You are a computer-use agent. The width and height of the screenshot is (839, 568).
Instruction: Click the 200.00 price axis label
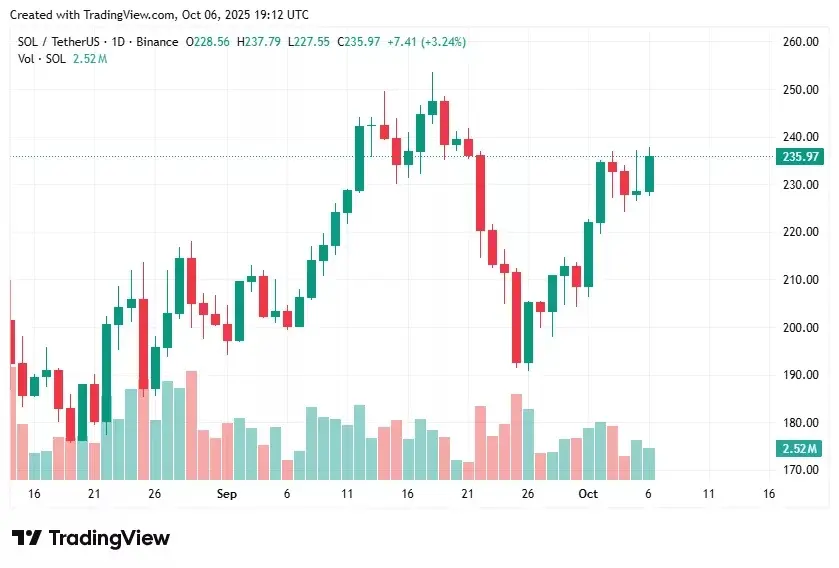tap(800, 328)
